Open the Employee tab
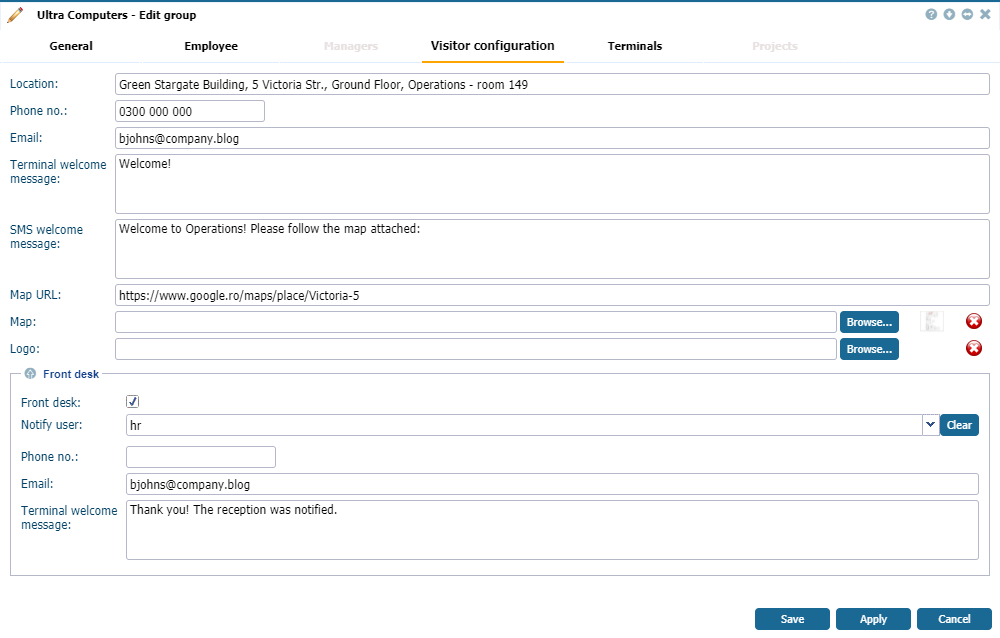The height and width of the screenshot is (638, 1000). coord(211,46)
